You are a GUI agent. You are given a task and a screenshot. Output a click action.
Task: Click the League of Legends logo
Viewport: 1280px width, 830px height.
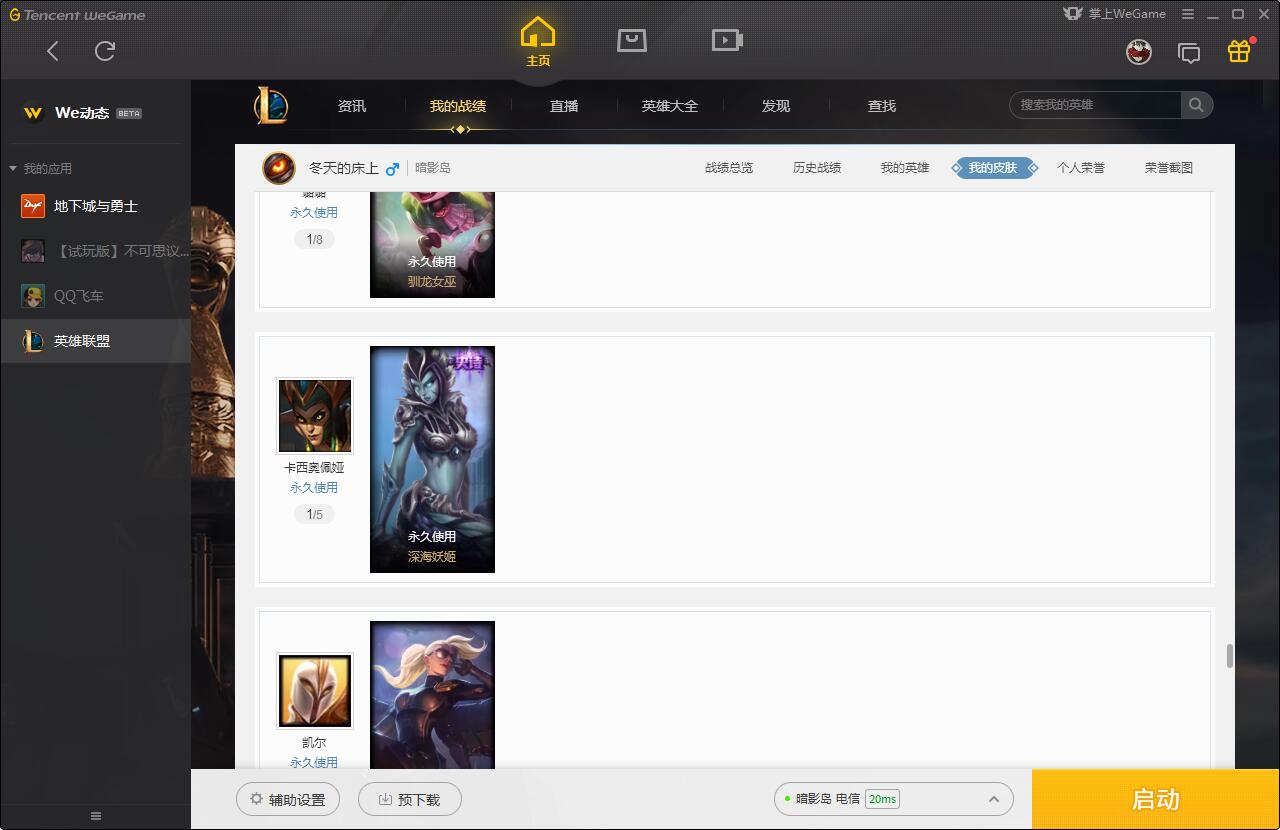[x=271, y=105]
